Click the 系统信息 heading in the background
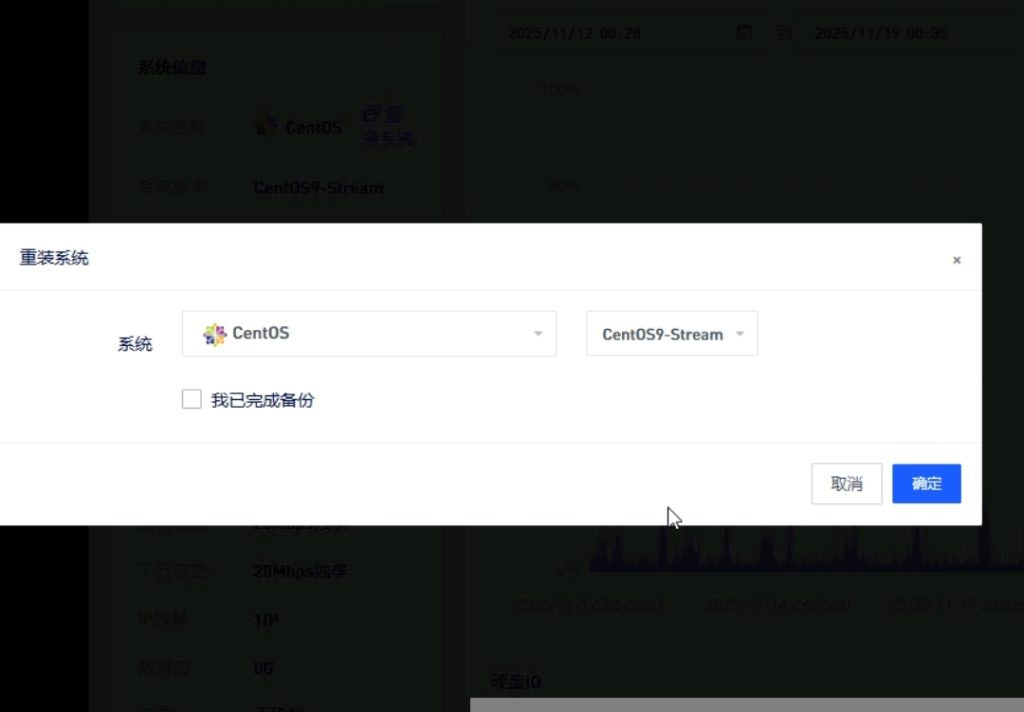Screen dimensions: 1024x712 pos(172,67)
